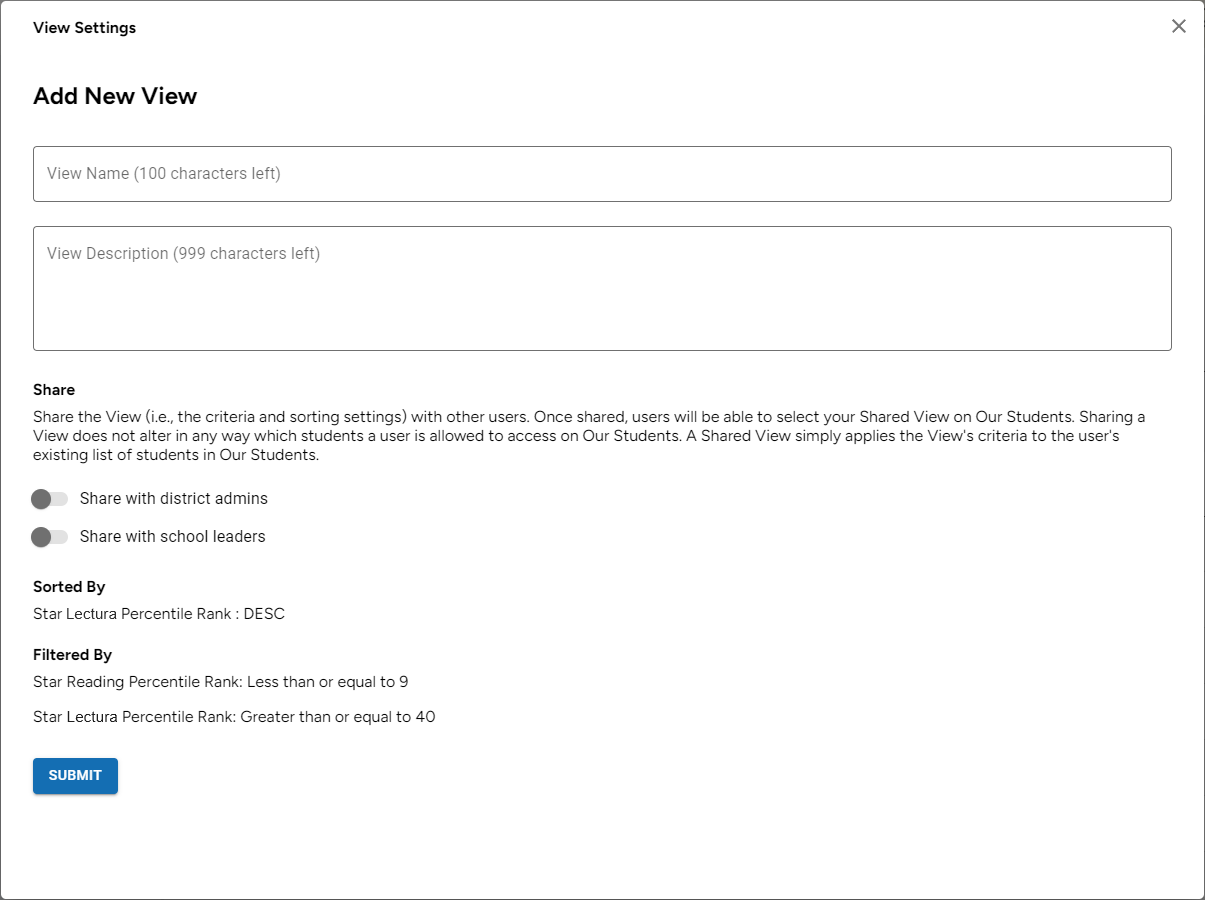This screenshot has width=1205, height=900.
Task: Click the 'DESC' sort direction text
Action: (x=264, y=614)
